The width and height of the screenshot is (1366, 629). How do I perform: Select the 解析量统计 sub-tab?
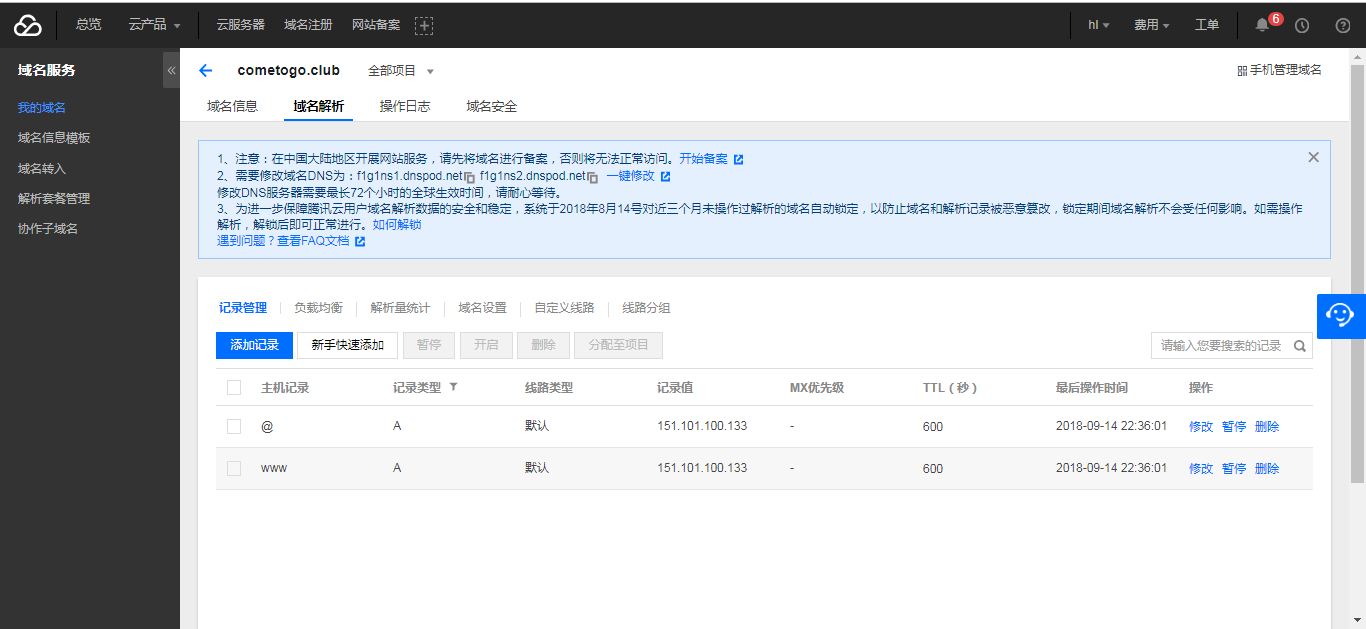pos(400,308)
